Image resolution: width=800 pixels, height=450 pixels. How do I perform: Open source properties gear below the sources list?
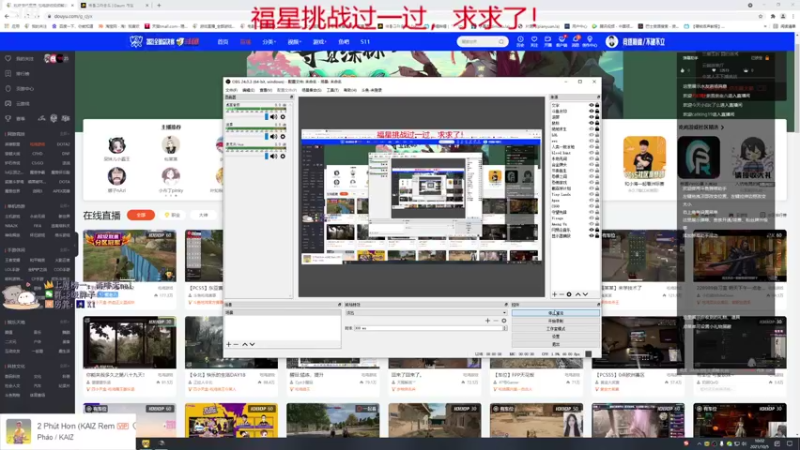coord(569,294)
